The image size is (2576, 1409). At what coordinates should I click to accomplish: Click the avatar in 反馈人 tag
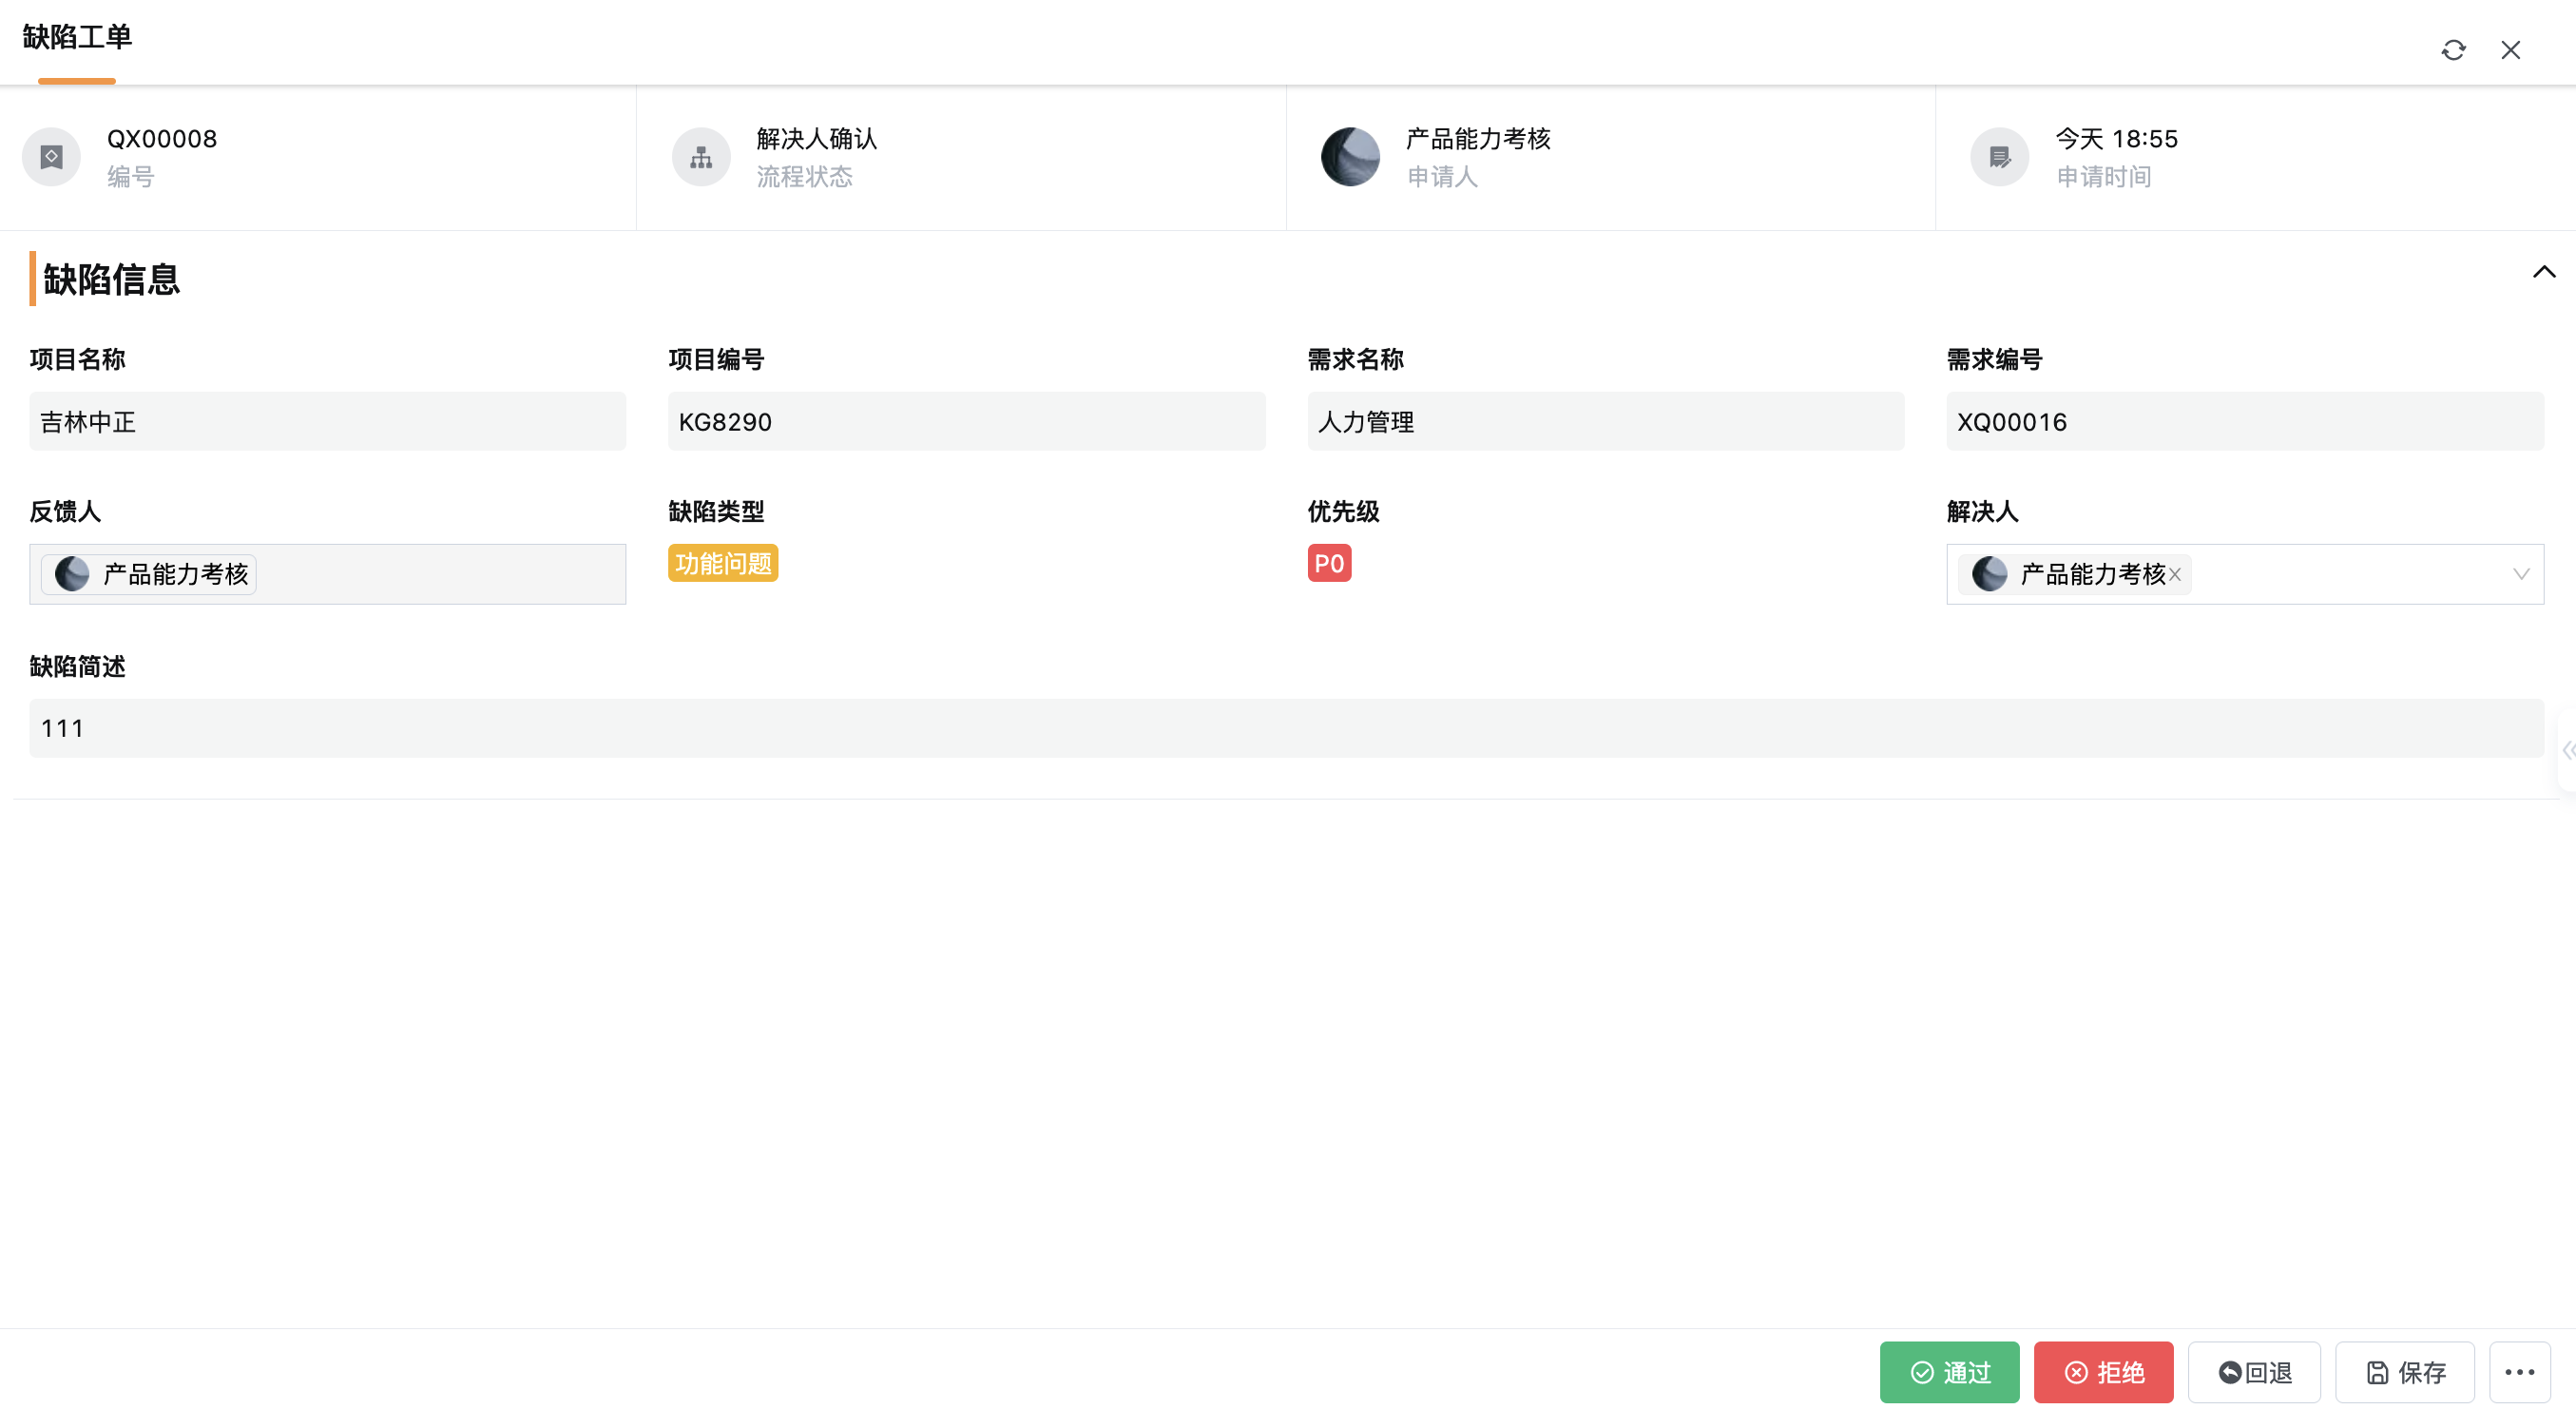coord(72,575)
